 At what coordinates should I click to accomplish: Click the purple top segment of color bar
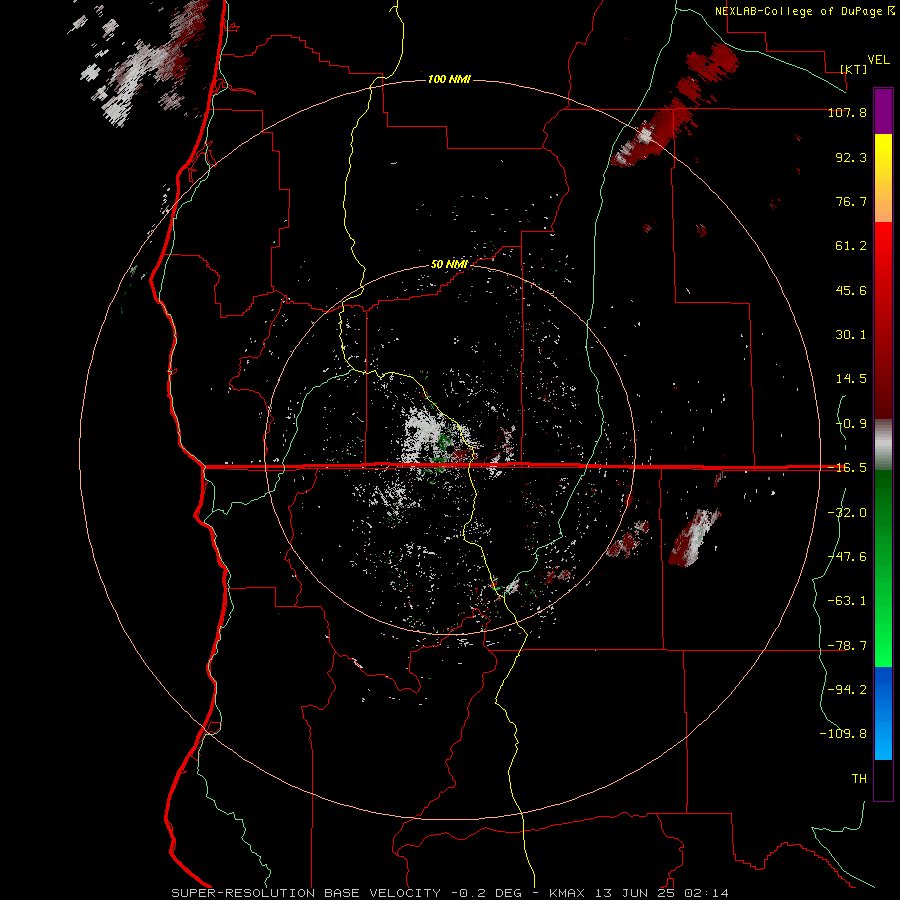(883, 111)
